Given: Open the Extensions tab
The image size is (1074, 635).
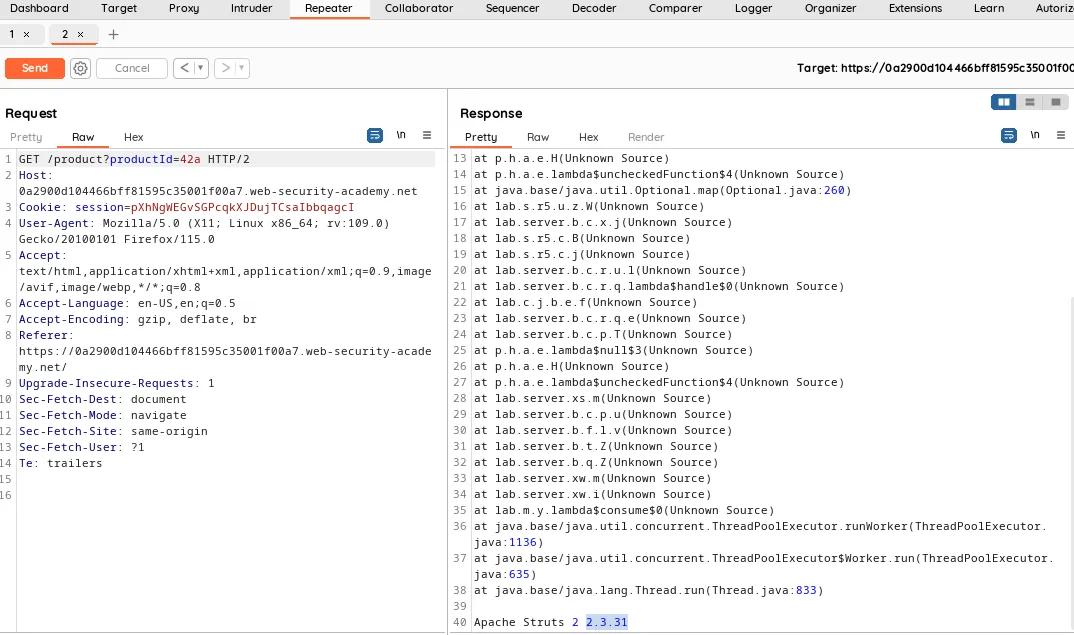Looking at the screenshot, I should tap(915, 8).
